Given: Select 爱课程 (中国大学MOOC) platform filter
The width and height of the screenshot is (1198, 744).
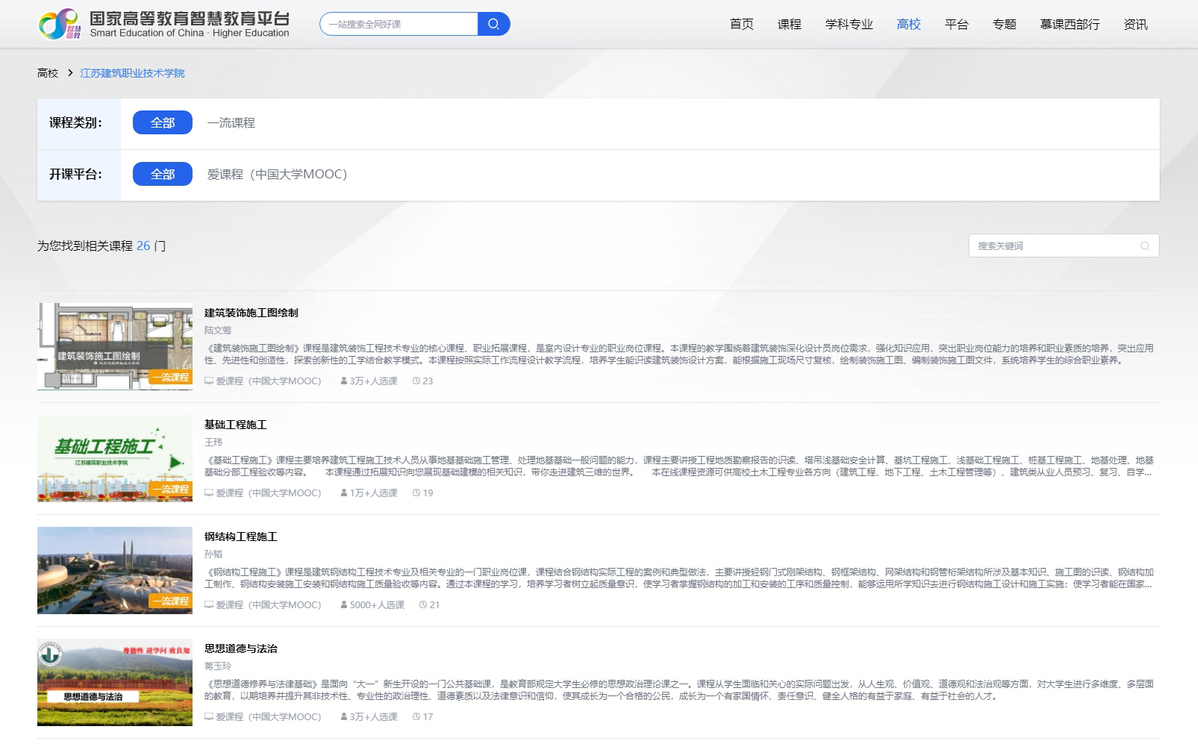Looking at the screenshot, I should [277, 174].
